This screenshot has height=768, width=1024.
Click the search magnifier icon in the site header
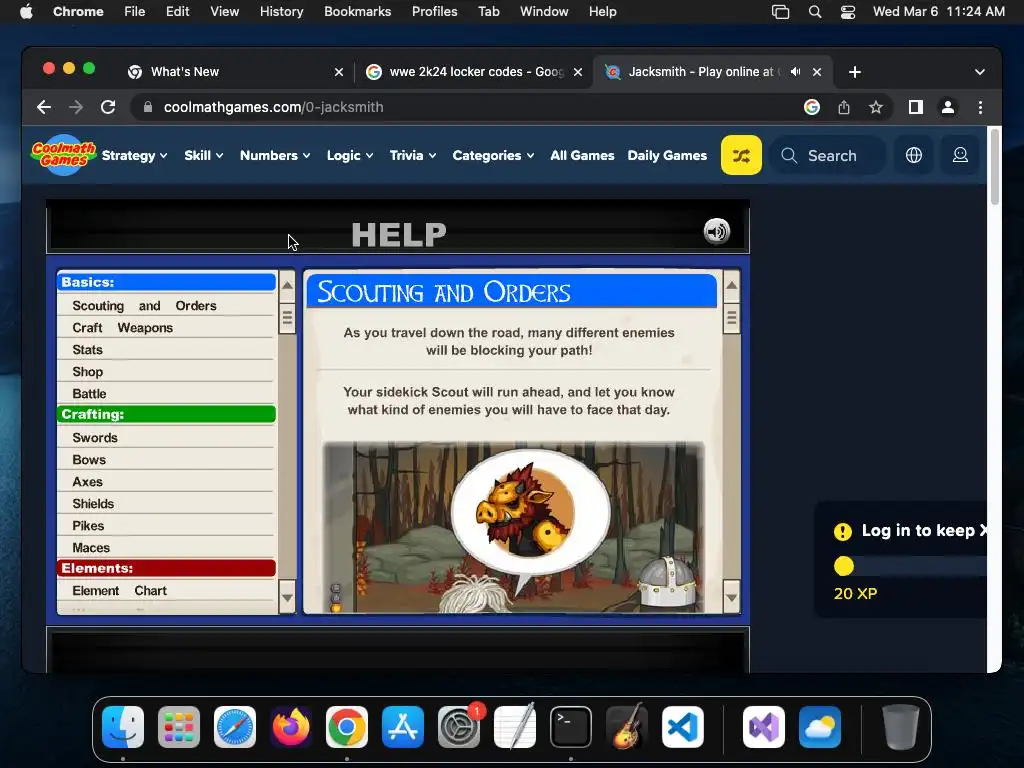coord(789,155)
